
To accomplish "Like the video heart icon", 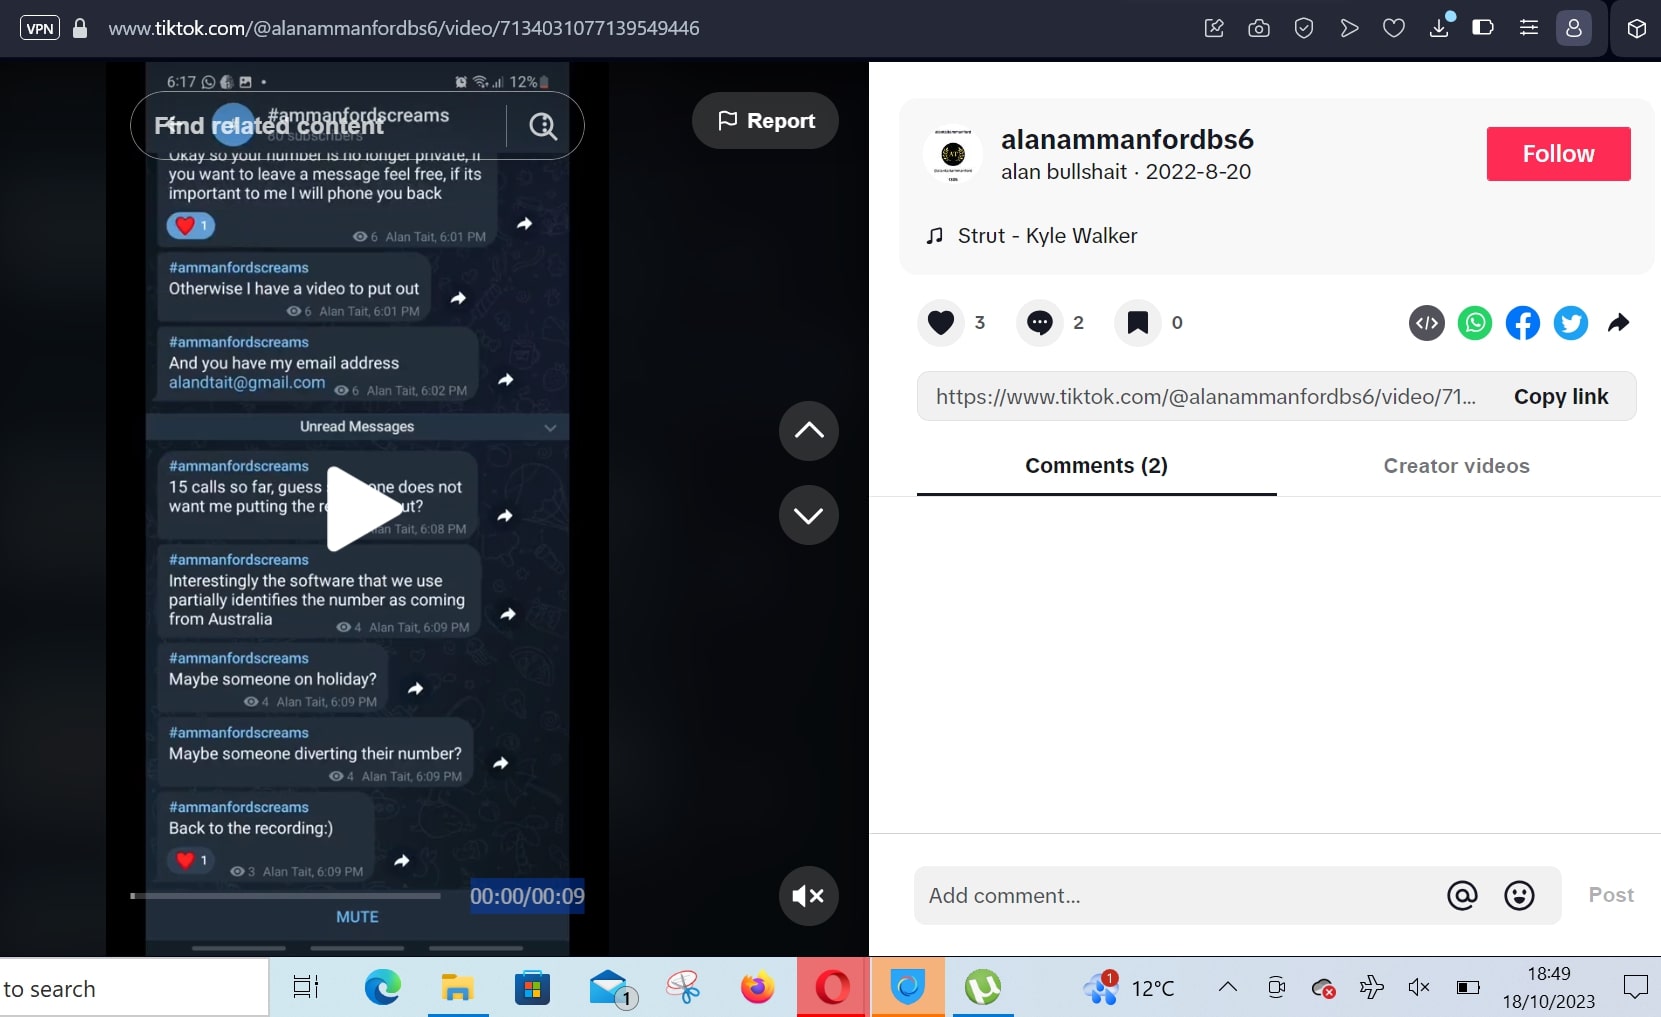I will click(941, 322).
